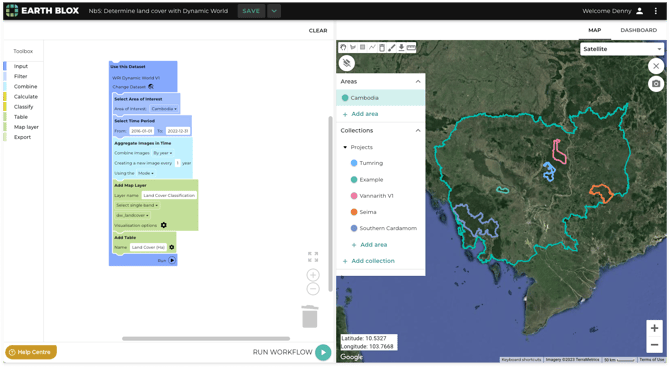Open the dw_landcover band dropdown
The width and height of the screenshot is (670, 367).
[132, 215]
